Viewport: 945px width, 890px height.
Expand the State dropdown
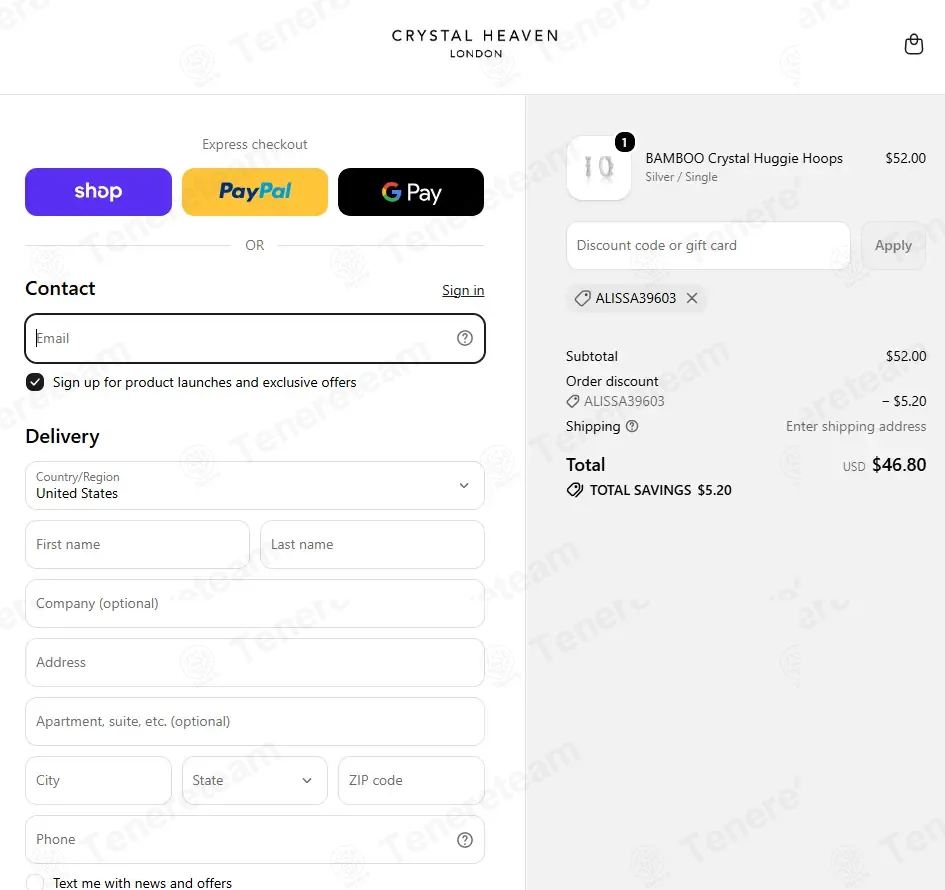tap(255, 780)
